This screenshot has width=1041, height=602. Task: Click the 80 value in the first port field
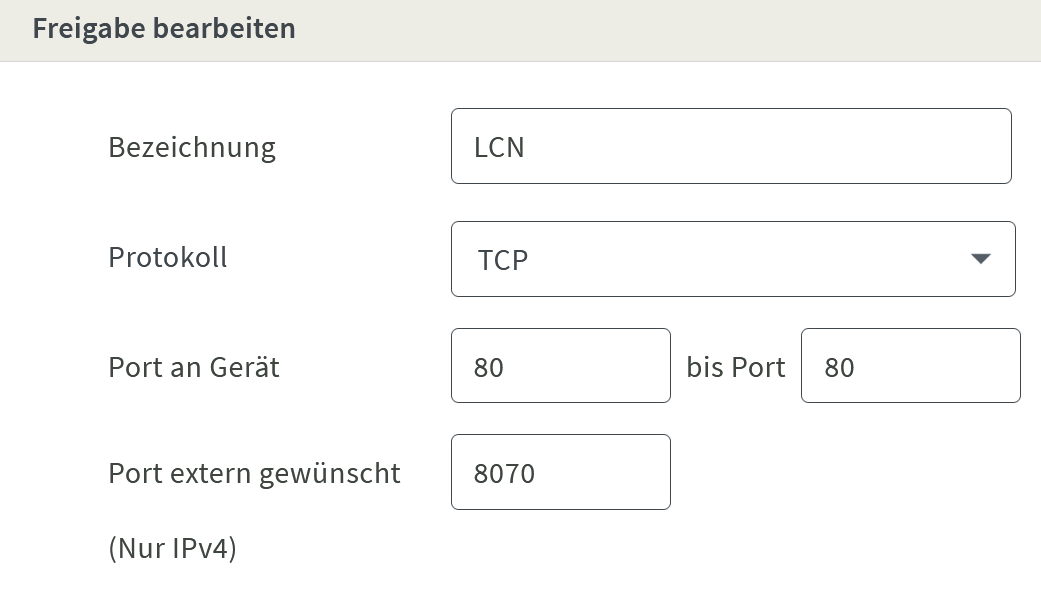coord(489,368)
